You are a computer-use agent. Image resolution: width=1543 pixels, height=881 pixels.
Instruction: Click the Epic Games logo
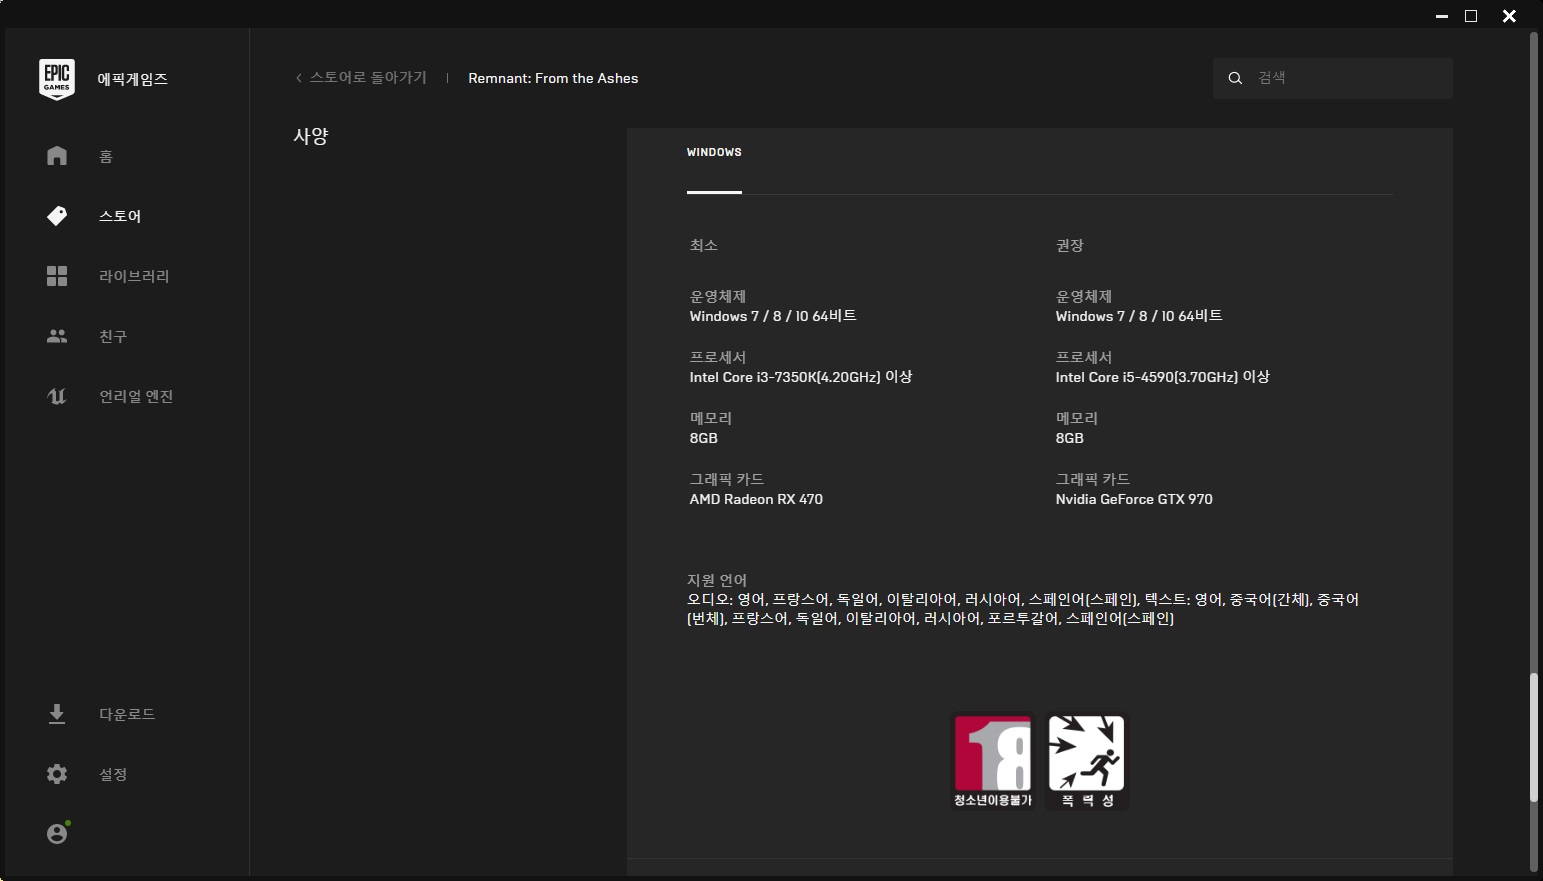point(57,79)
